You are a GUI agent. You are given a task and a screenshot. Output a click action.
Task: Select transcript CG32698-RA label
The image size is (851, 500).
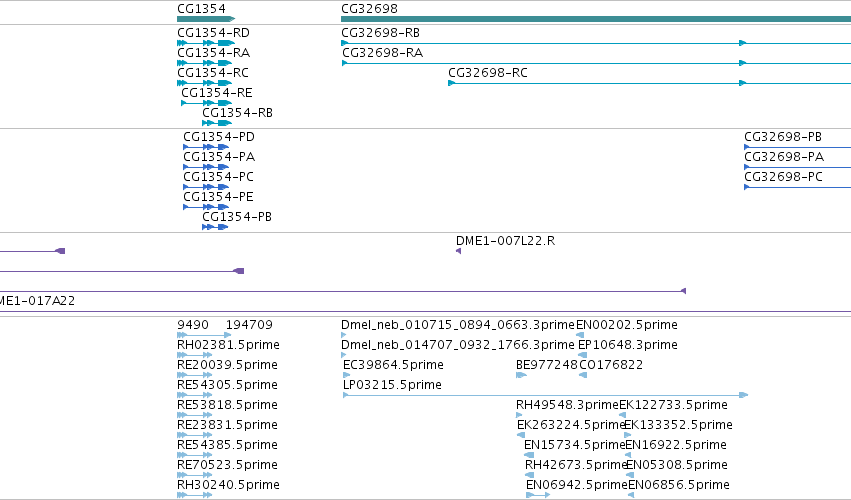(382, 53)
